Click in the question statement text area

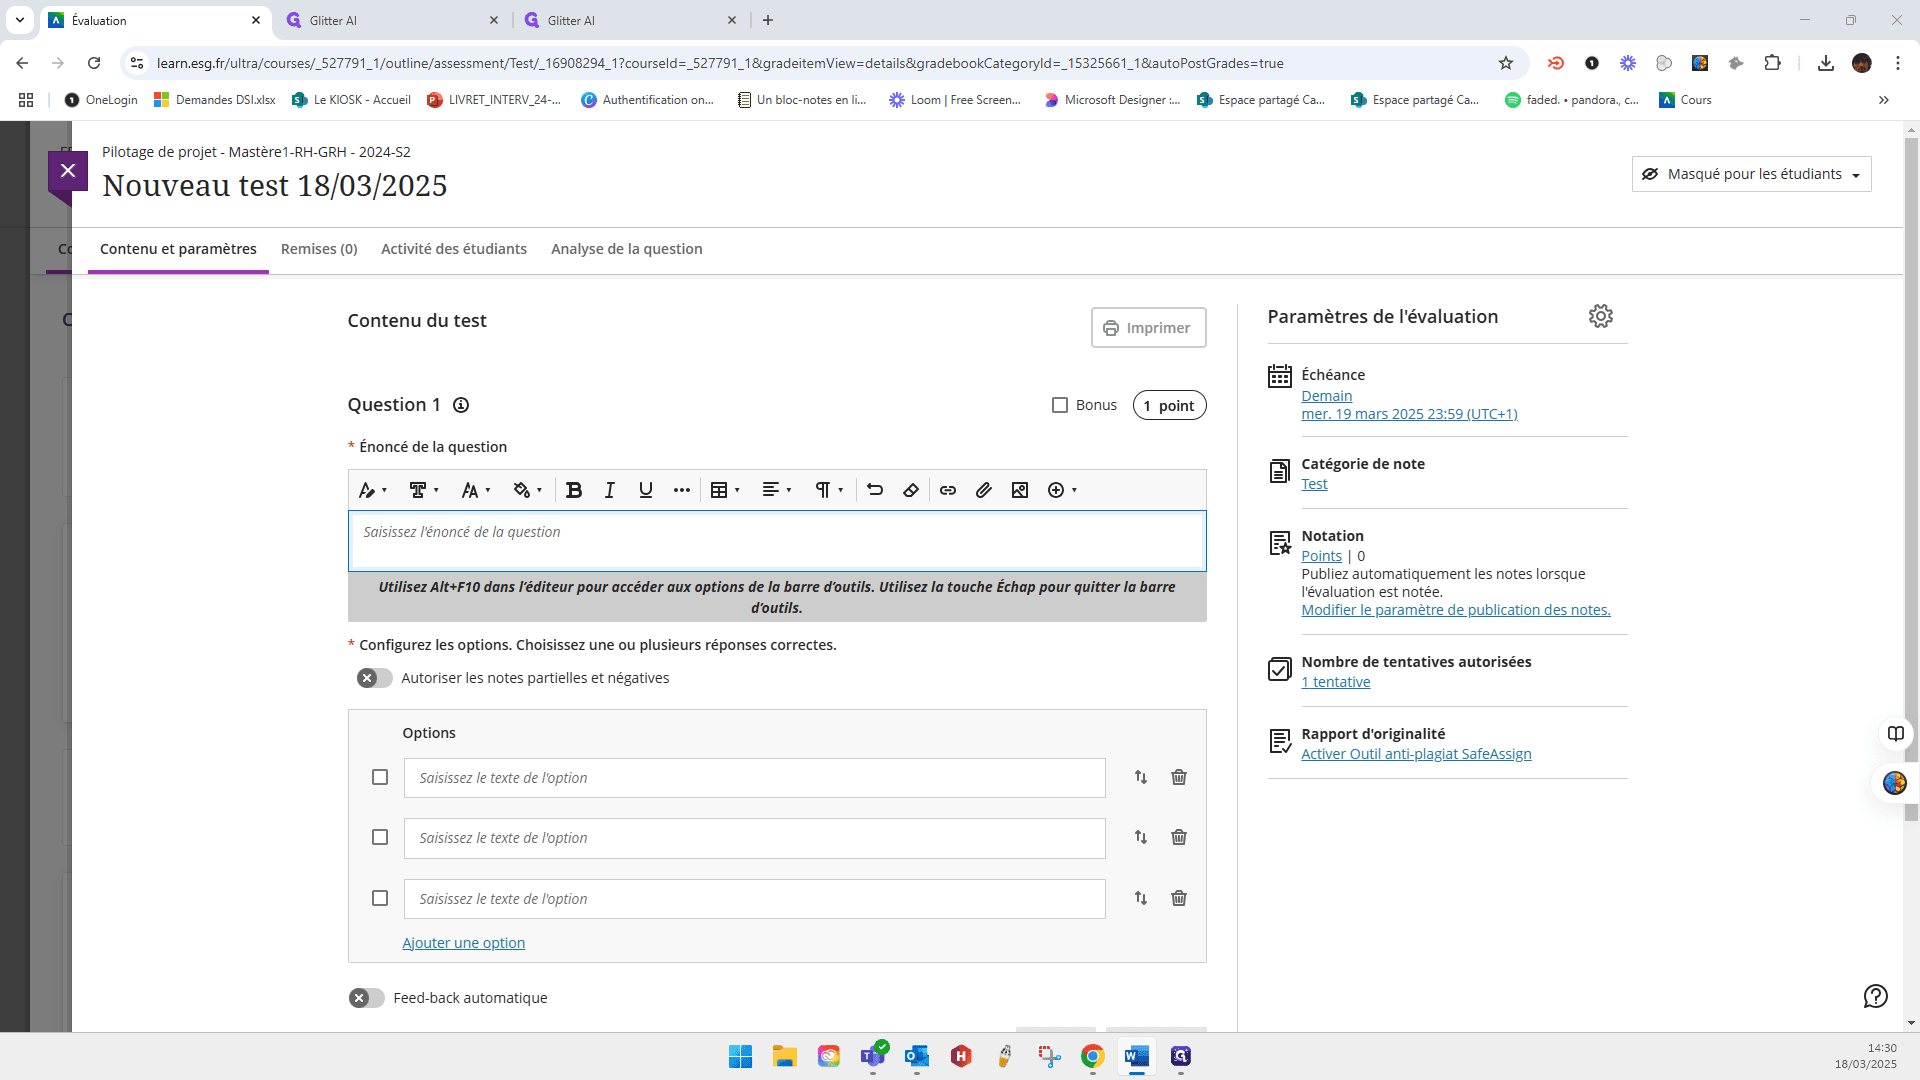tap(777, 541)
